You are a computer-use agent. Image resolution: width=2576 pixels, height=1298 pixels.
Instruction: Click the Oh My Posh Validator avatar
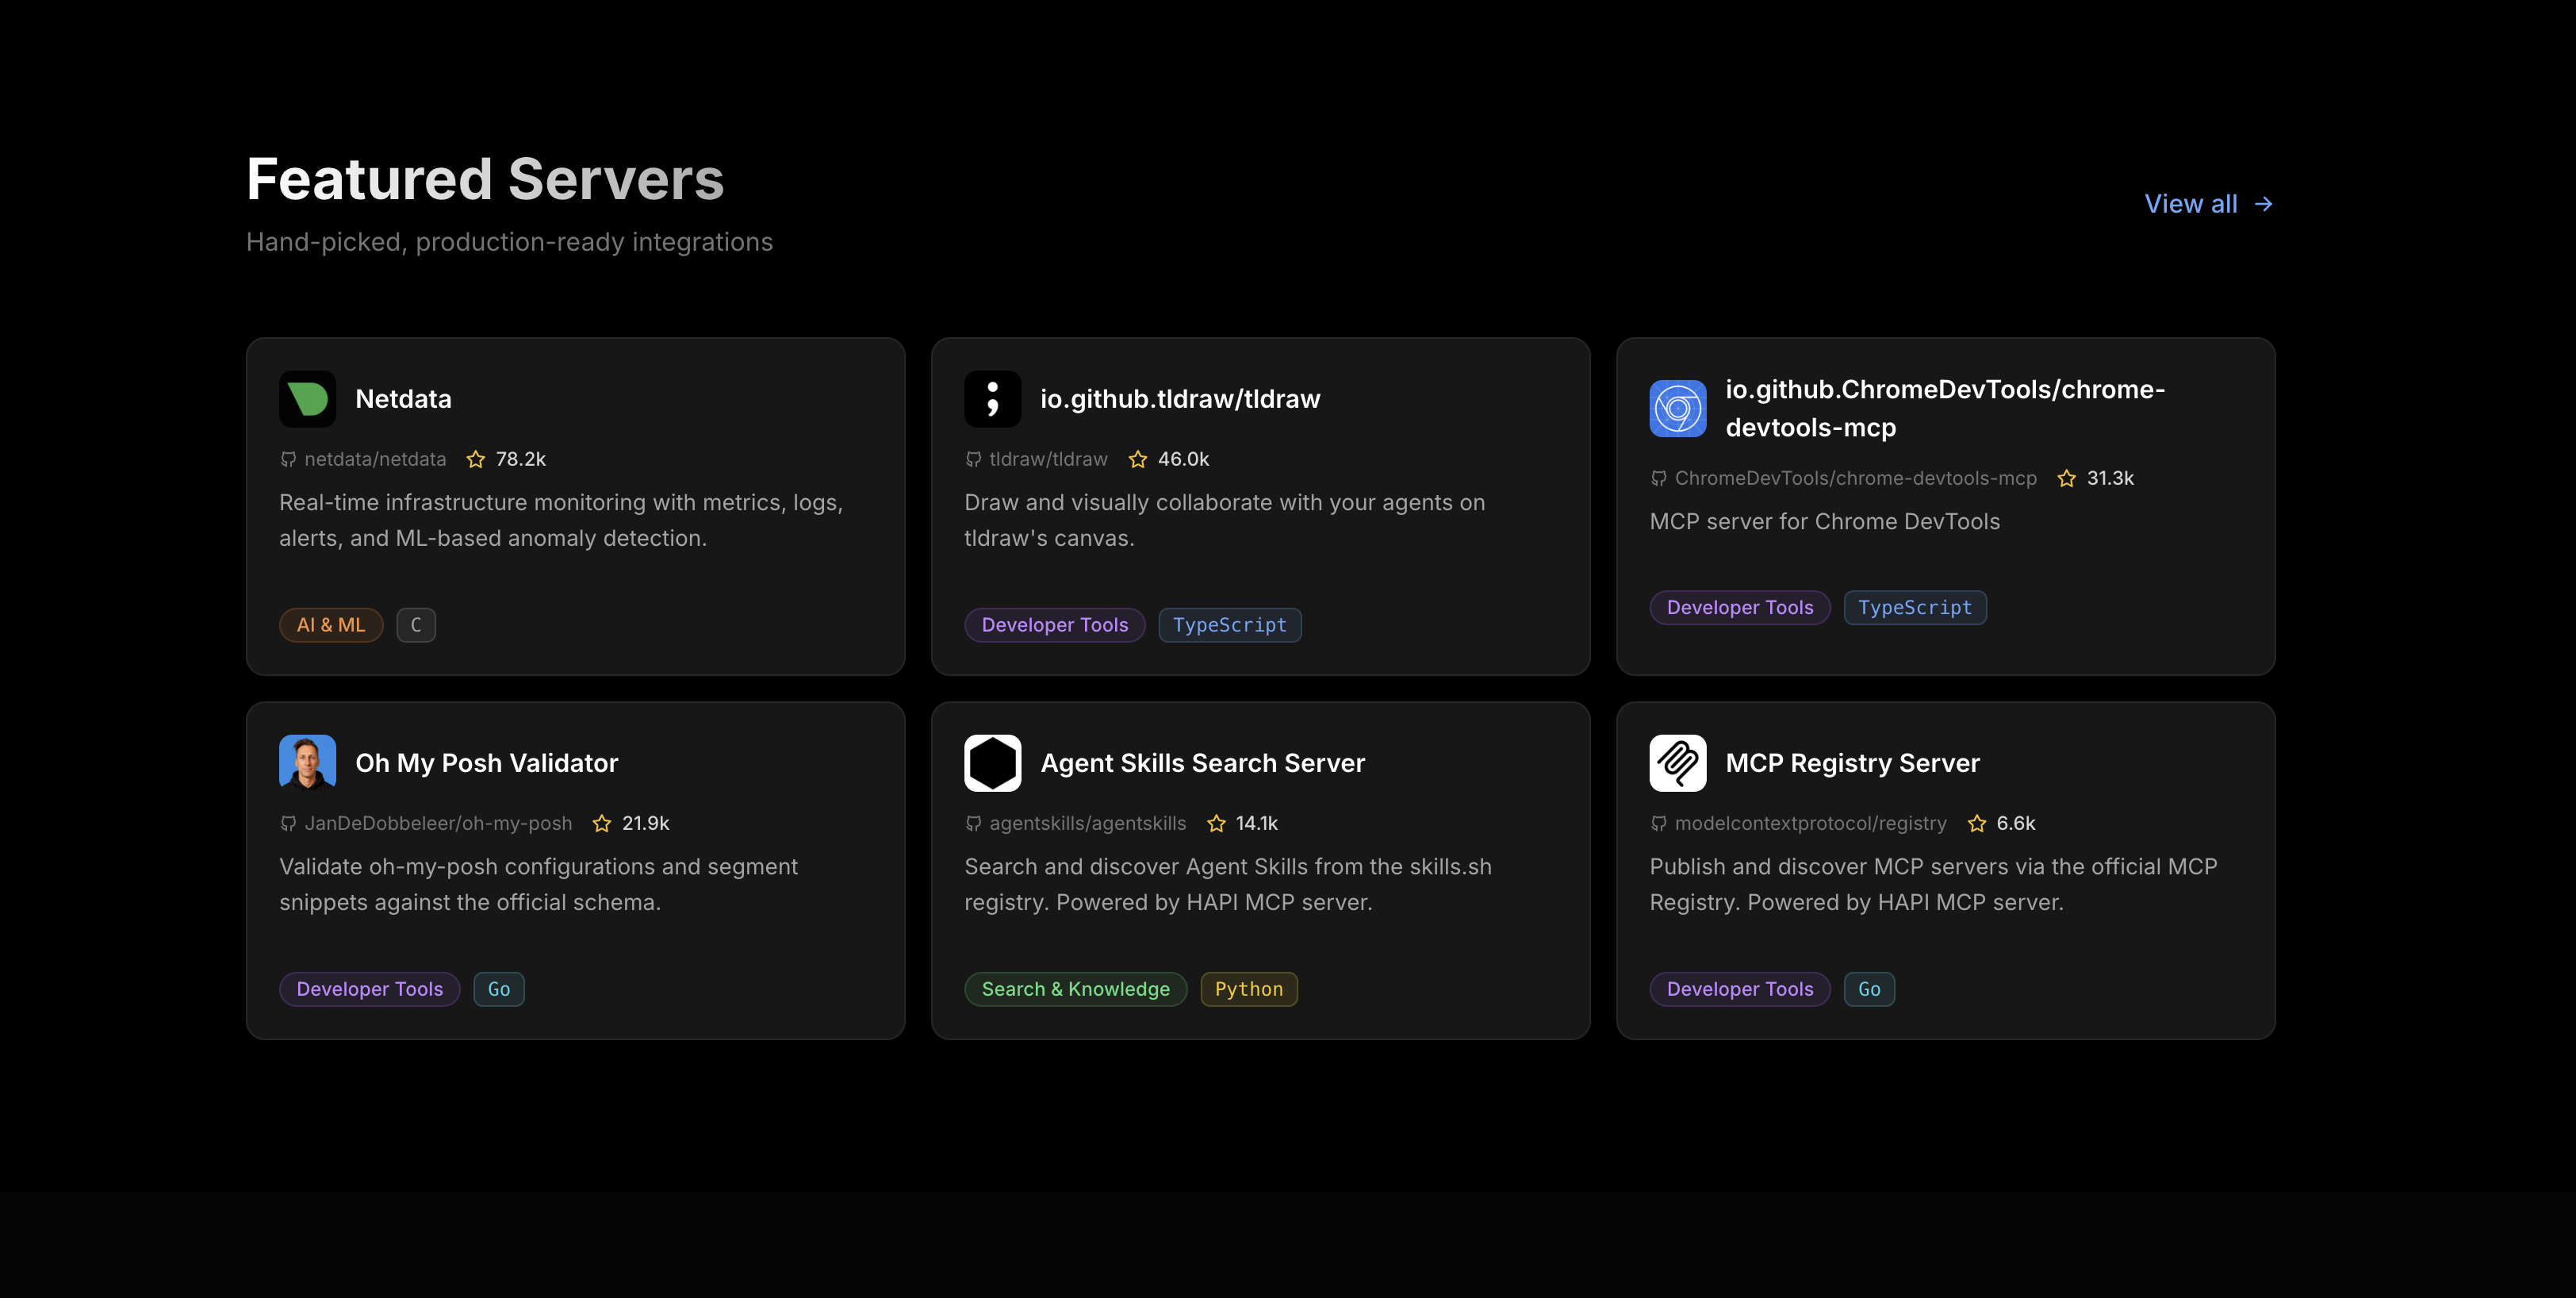[307, 763]
